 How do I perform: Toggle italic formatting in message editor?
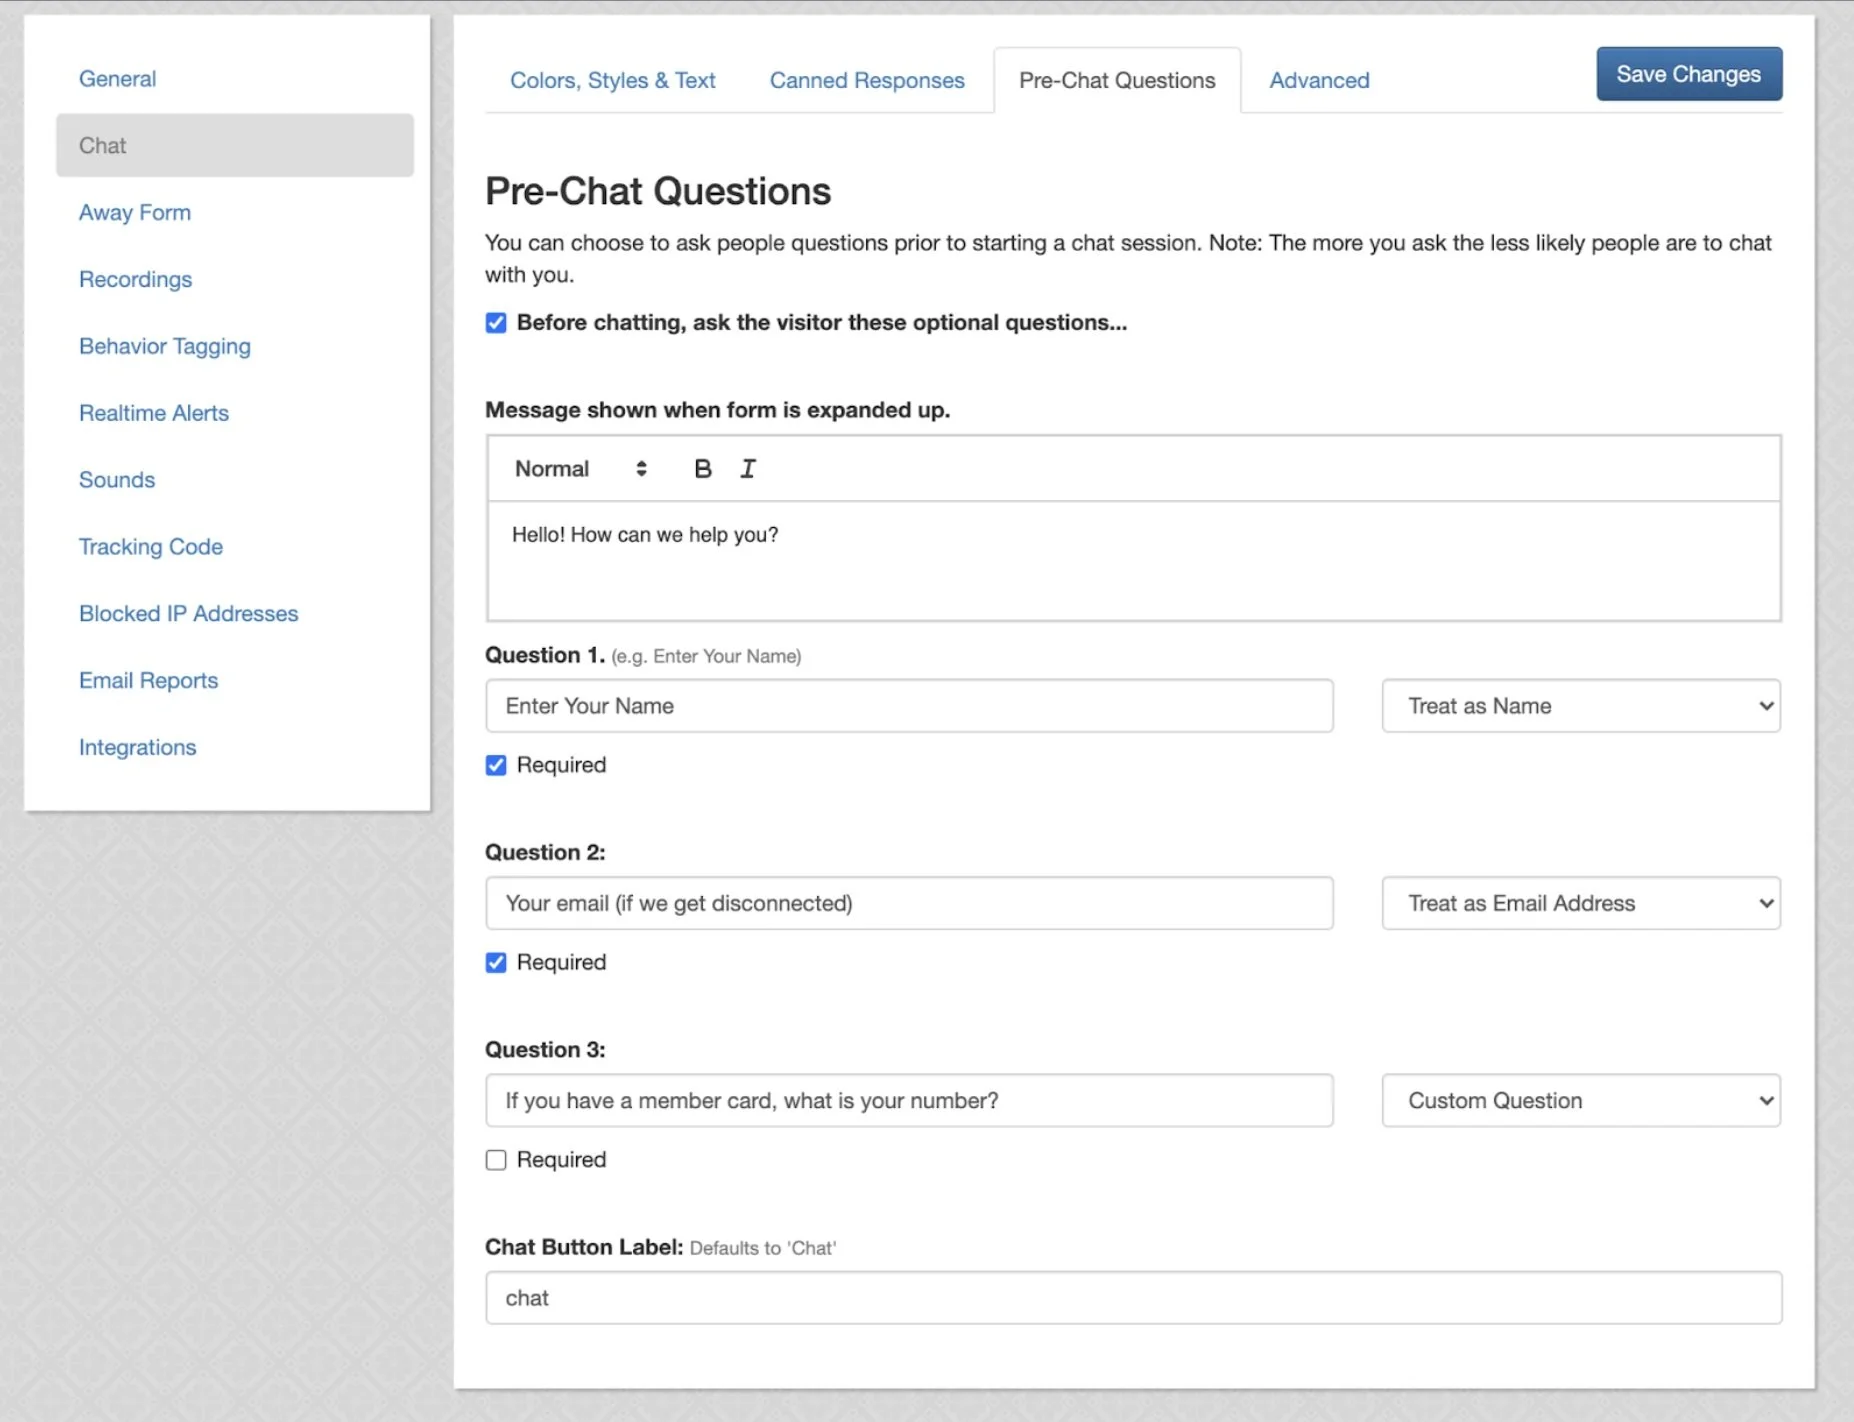click(x=748, y=469)
